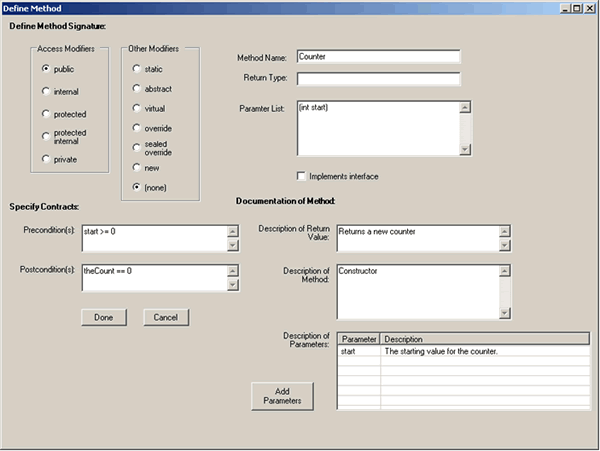Click the Add Parameters button
600x451 pixels.
click(x=282, y=396)
